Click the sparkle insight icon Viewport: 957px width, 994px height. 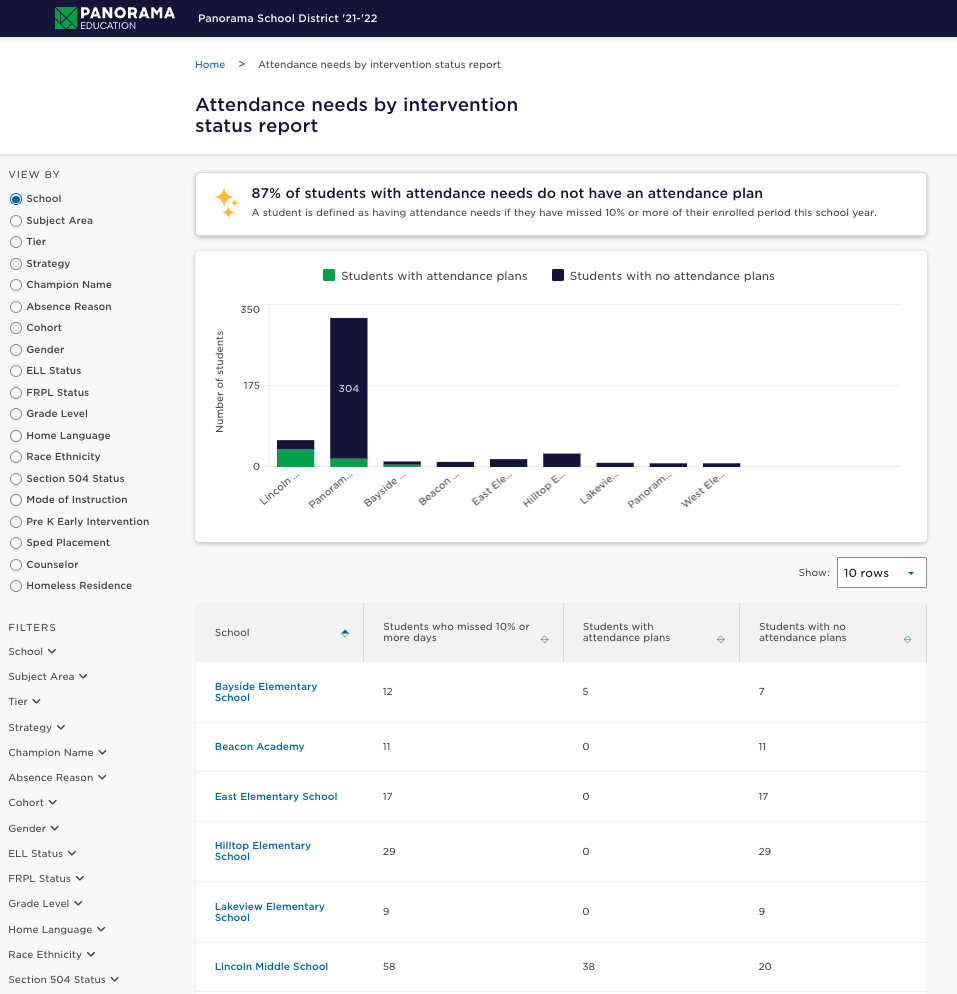point(226,203)
